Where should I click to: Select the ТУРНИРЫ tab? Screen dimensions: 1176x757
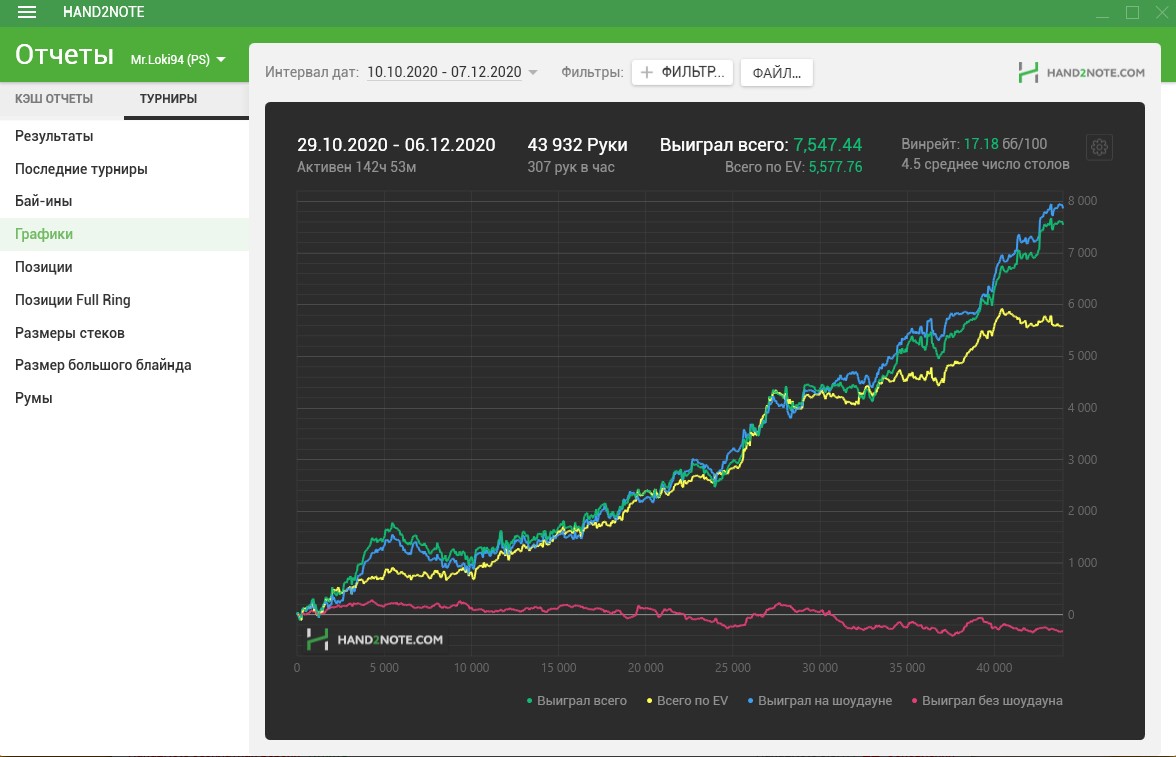(168, 98)
